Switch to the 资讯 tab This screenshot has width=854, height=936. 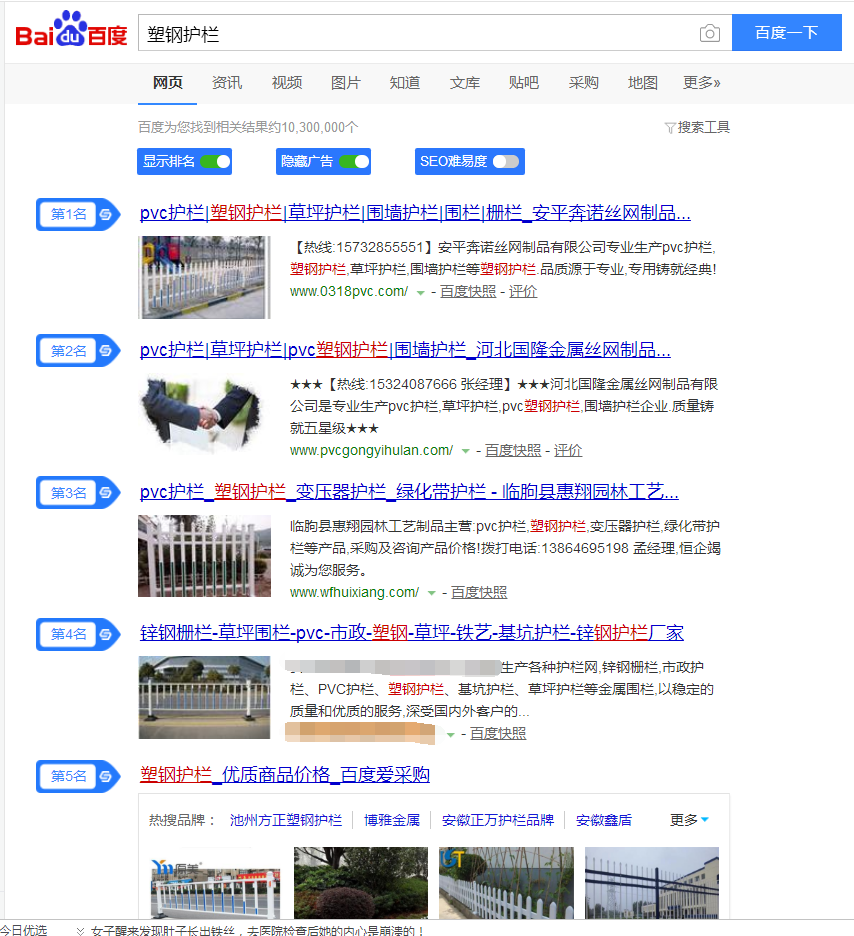(x=227, y=82)
